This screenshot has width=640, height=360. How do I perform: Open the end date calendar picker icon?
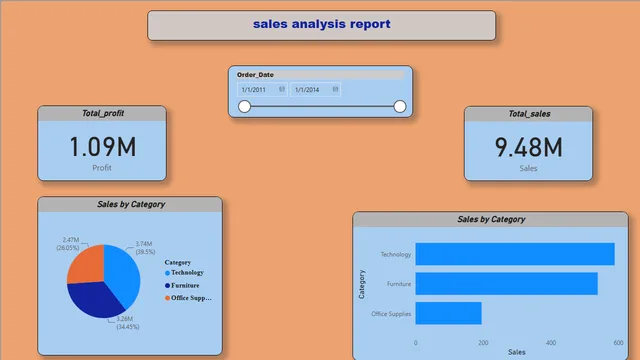(x=335, y=89)
